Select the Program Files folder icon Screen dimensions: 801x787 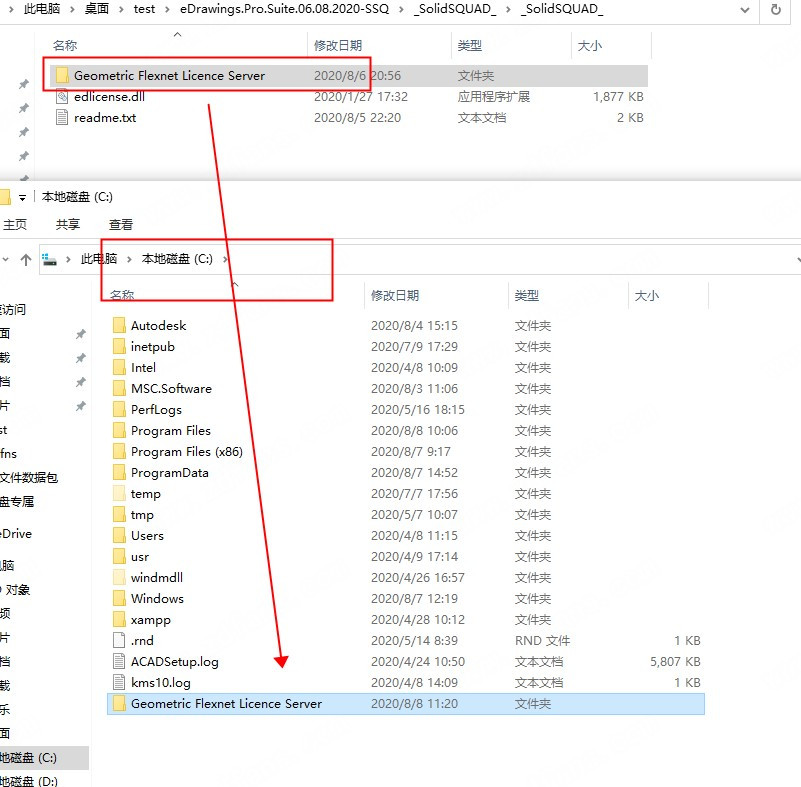[119, 431]
